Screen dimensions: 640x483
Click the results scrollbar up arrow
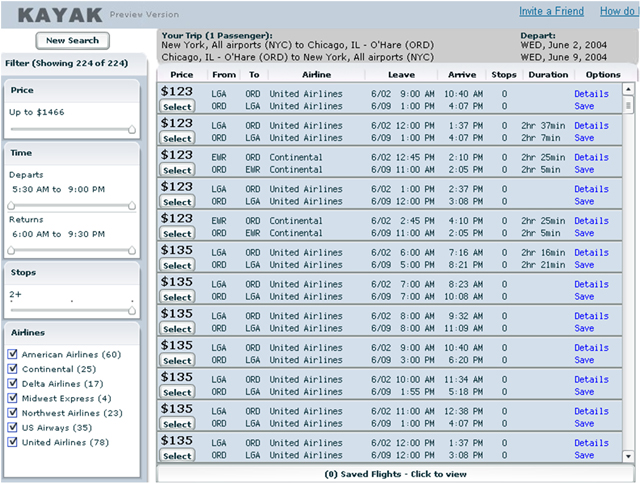pyautogui.click(x=628, y=90)
